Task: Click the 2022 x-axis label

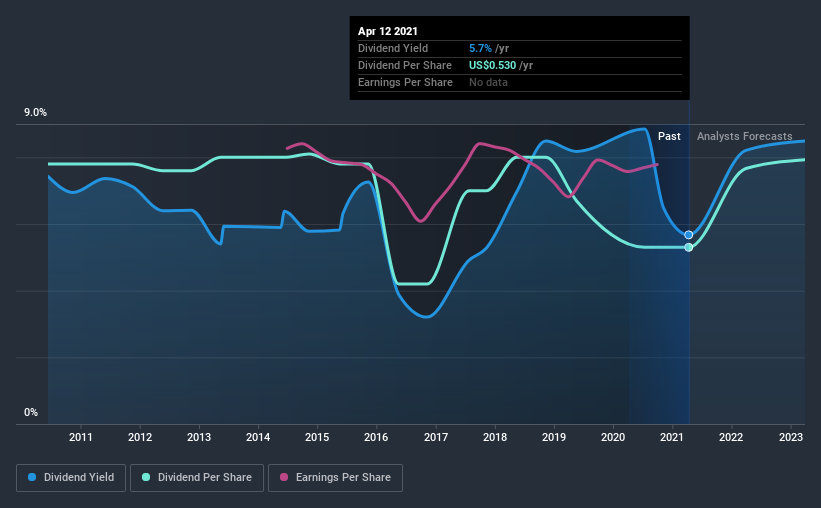Action: click(731, 437)
